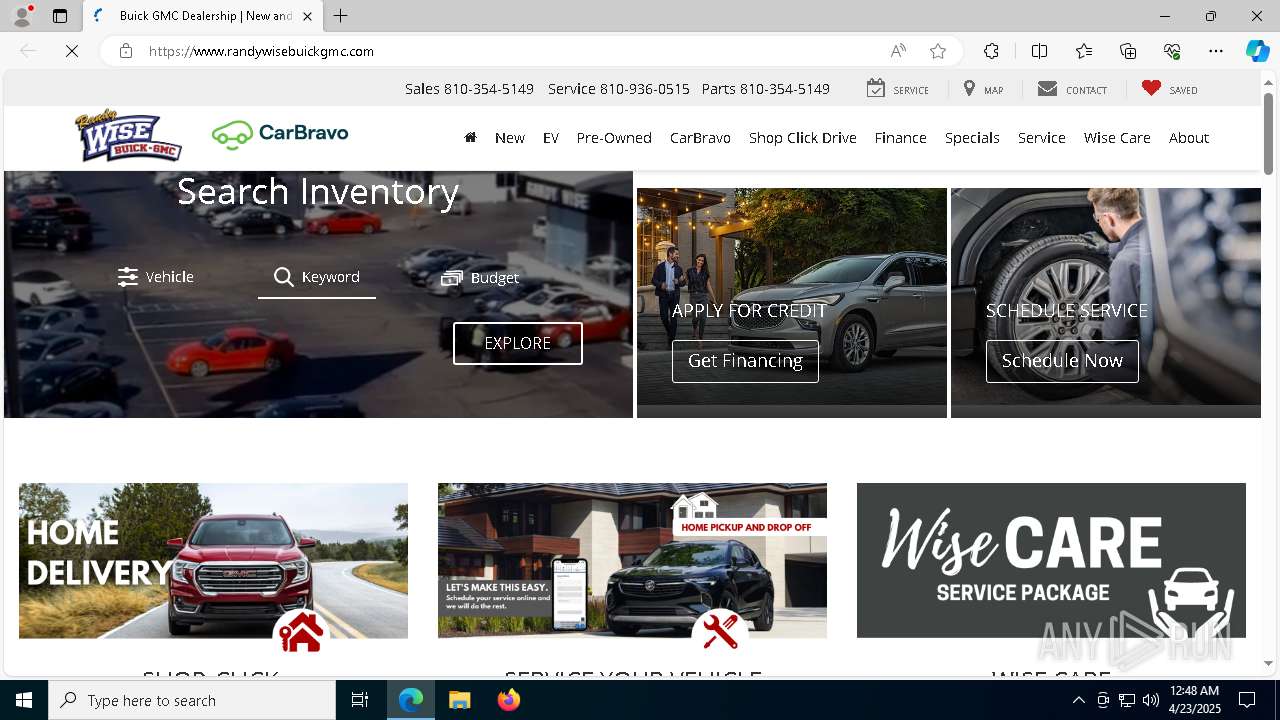Open the Pre-Owned menu

click(614, 138)
